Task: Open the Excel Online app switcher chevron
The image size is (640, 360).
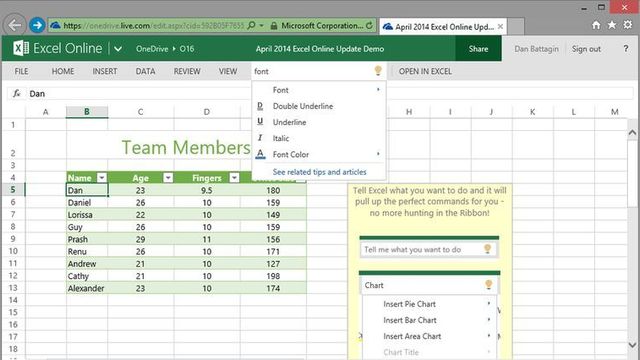Action: point(118,49)
